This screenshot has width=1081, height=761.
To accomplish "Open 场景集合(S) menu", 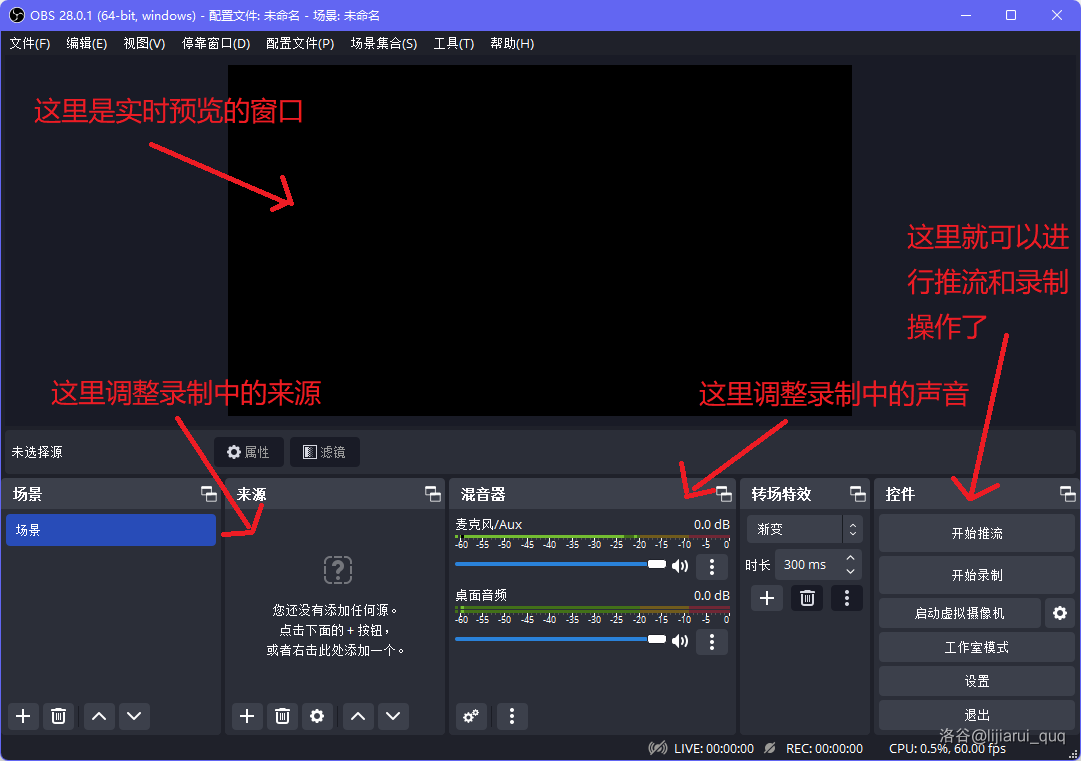I will click(x=384, y=43).
